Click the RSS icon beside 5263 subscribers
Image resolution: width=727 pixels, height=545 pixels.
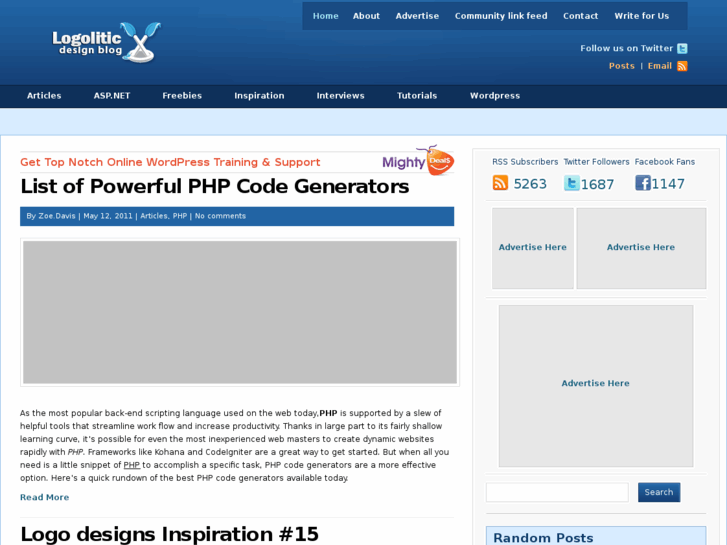pos(500,183)
